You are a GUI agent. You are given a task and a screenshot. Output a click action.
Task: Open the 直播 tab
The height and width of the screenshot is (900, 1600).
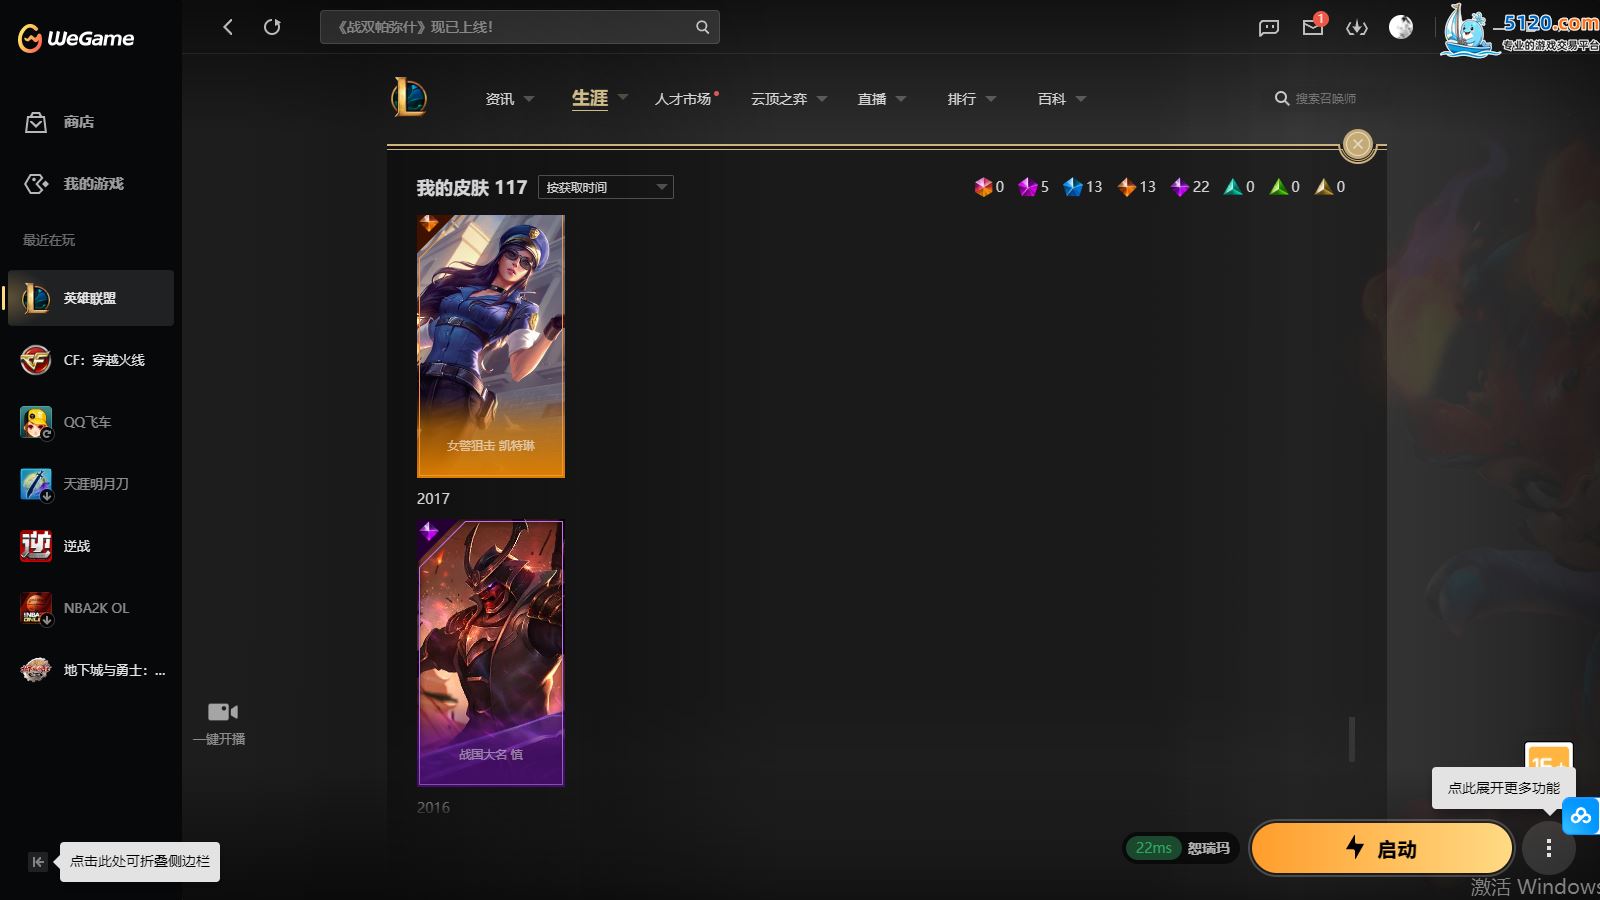(x=872, y=99)
